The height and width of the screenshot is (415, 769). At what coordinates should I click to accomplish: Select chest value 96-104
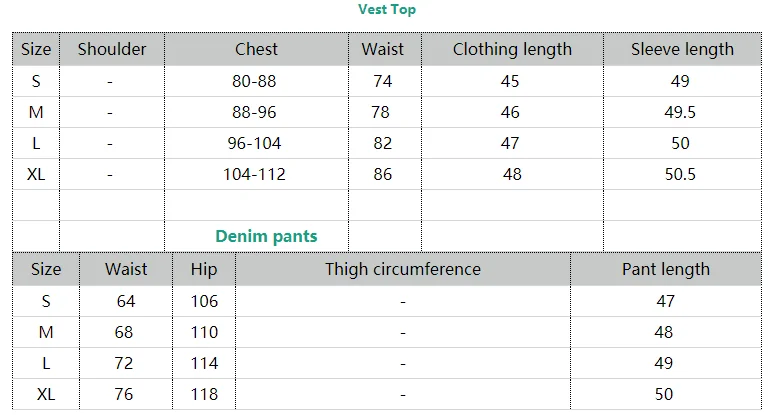coord(254,143)
